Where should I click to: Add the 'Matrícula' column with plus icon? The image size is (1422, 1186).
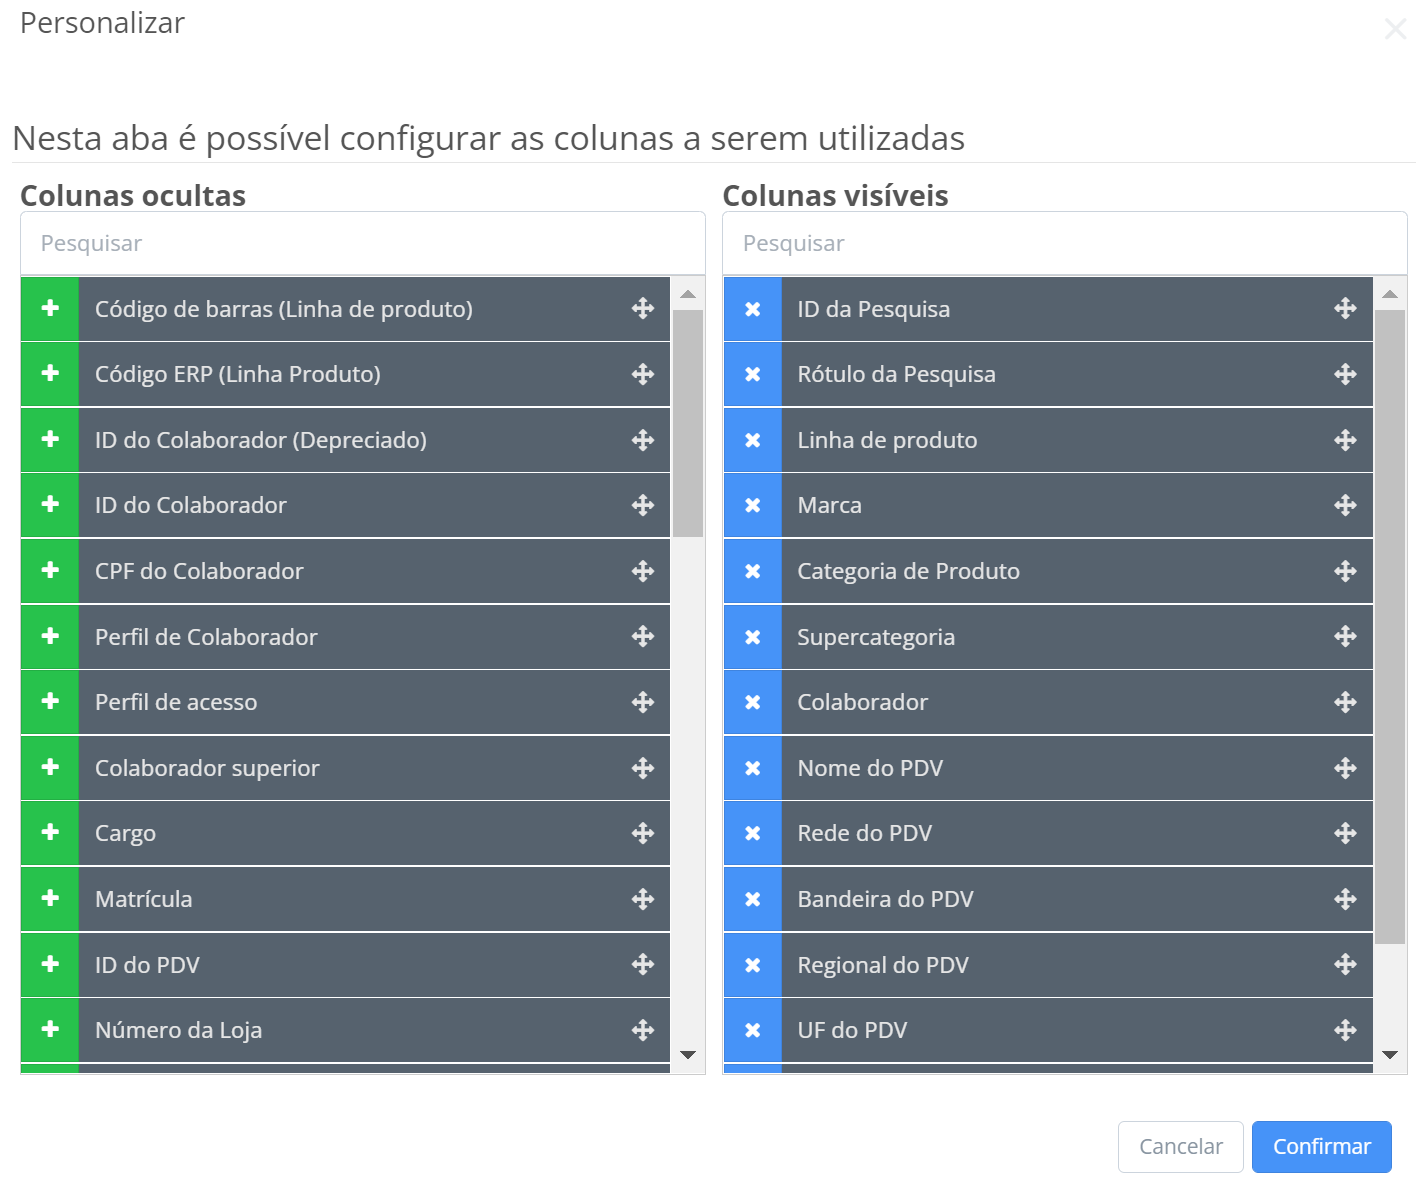[50, 899]
